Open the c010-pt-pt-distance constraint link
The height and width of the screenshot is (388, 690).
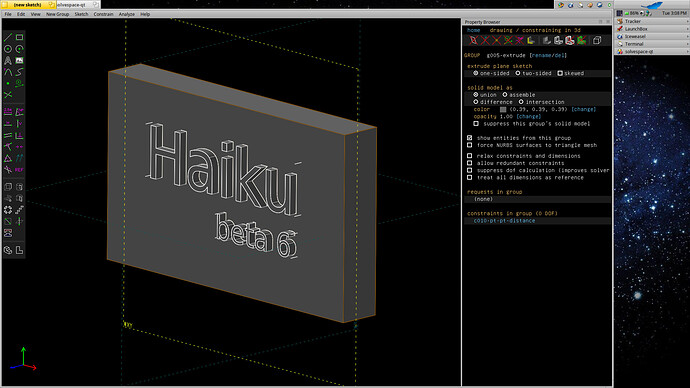pos(504,221)
